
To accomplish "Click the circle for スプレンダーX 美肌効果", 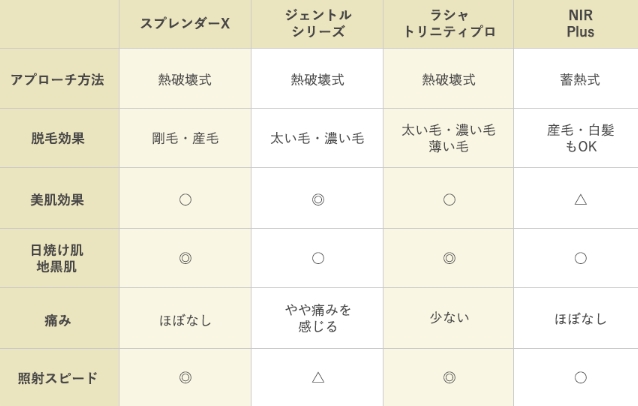I will pyautogui.click(x=185, y=200).
